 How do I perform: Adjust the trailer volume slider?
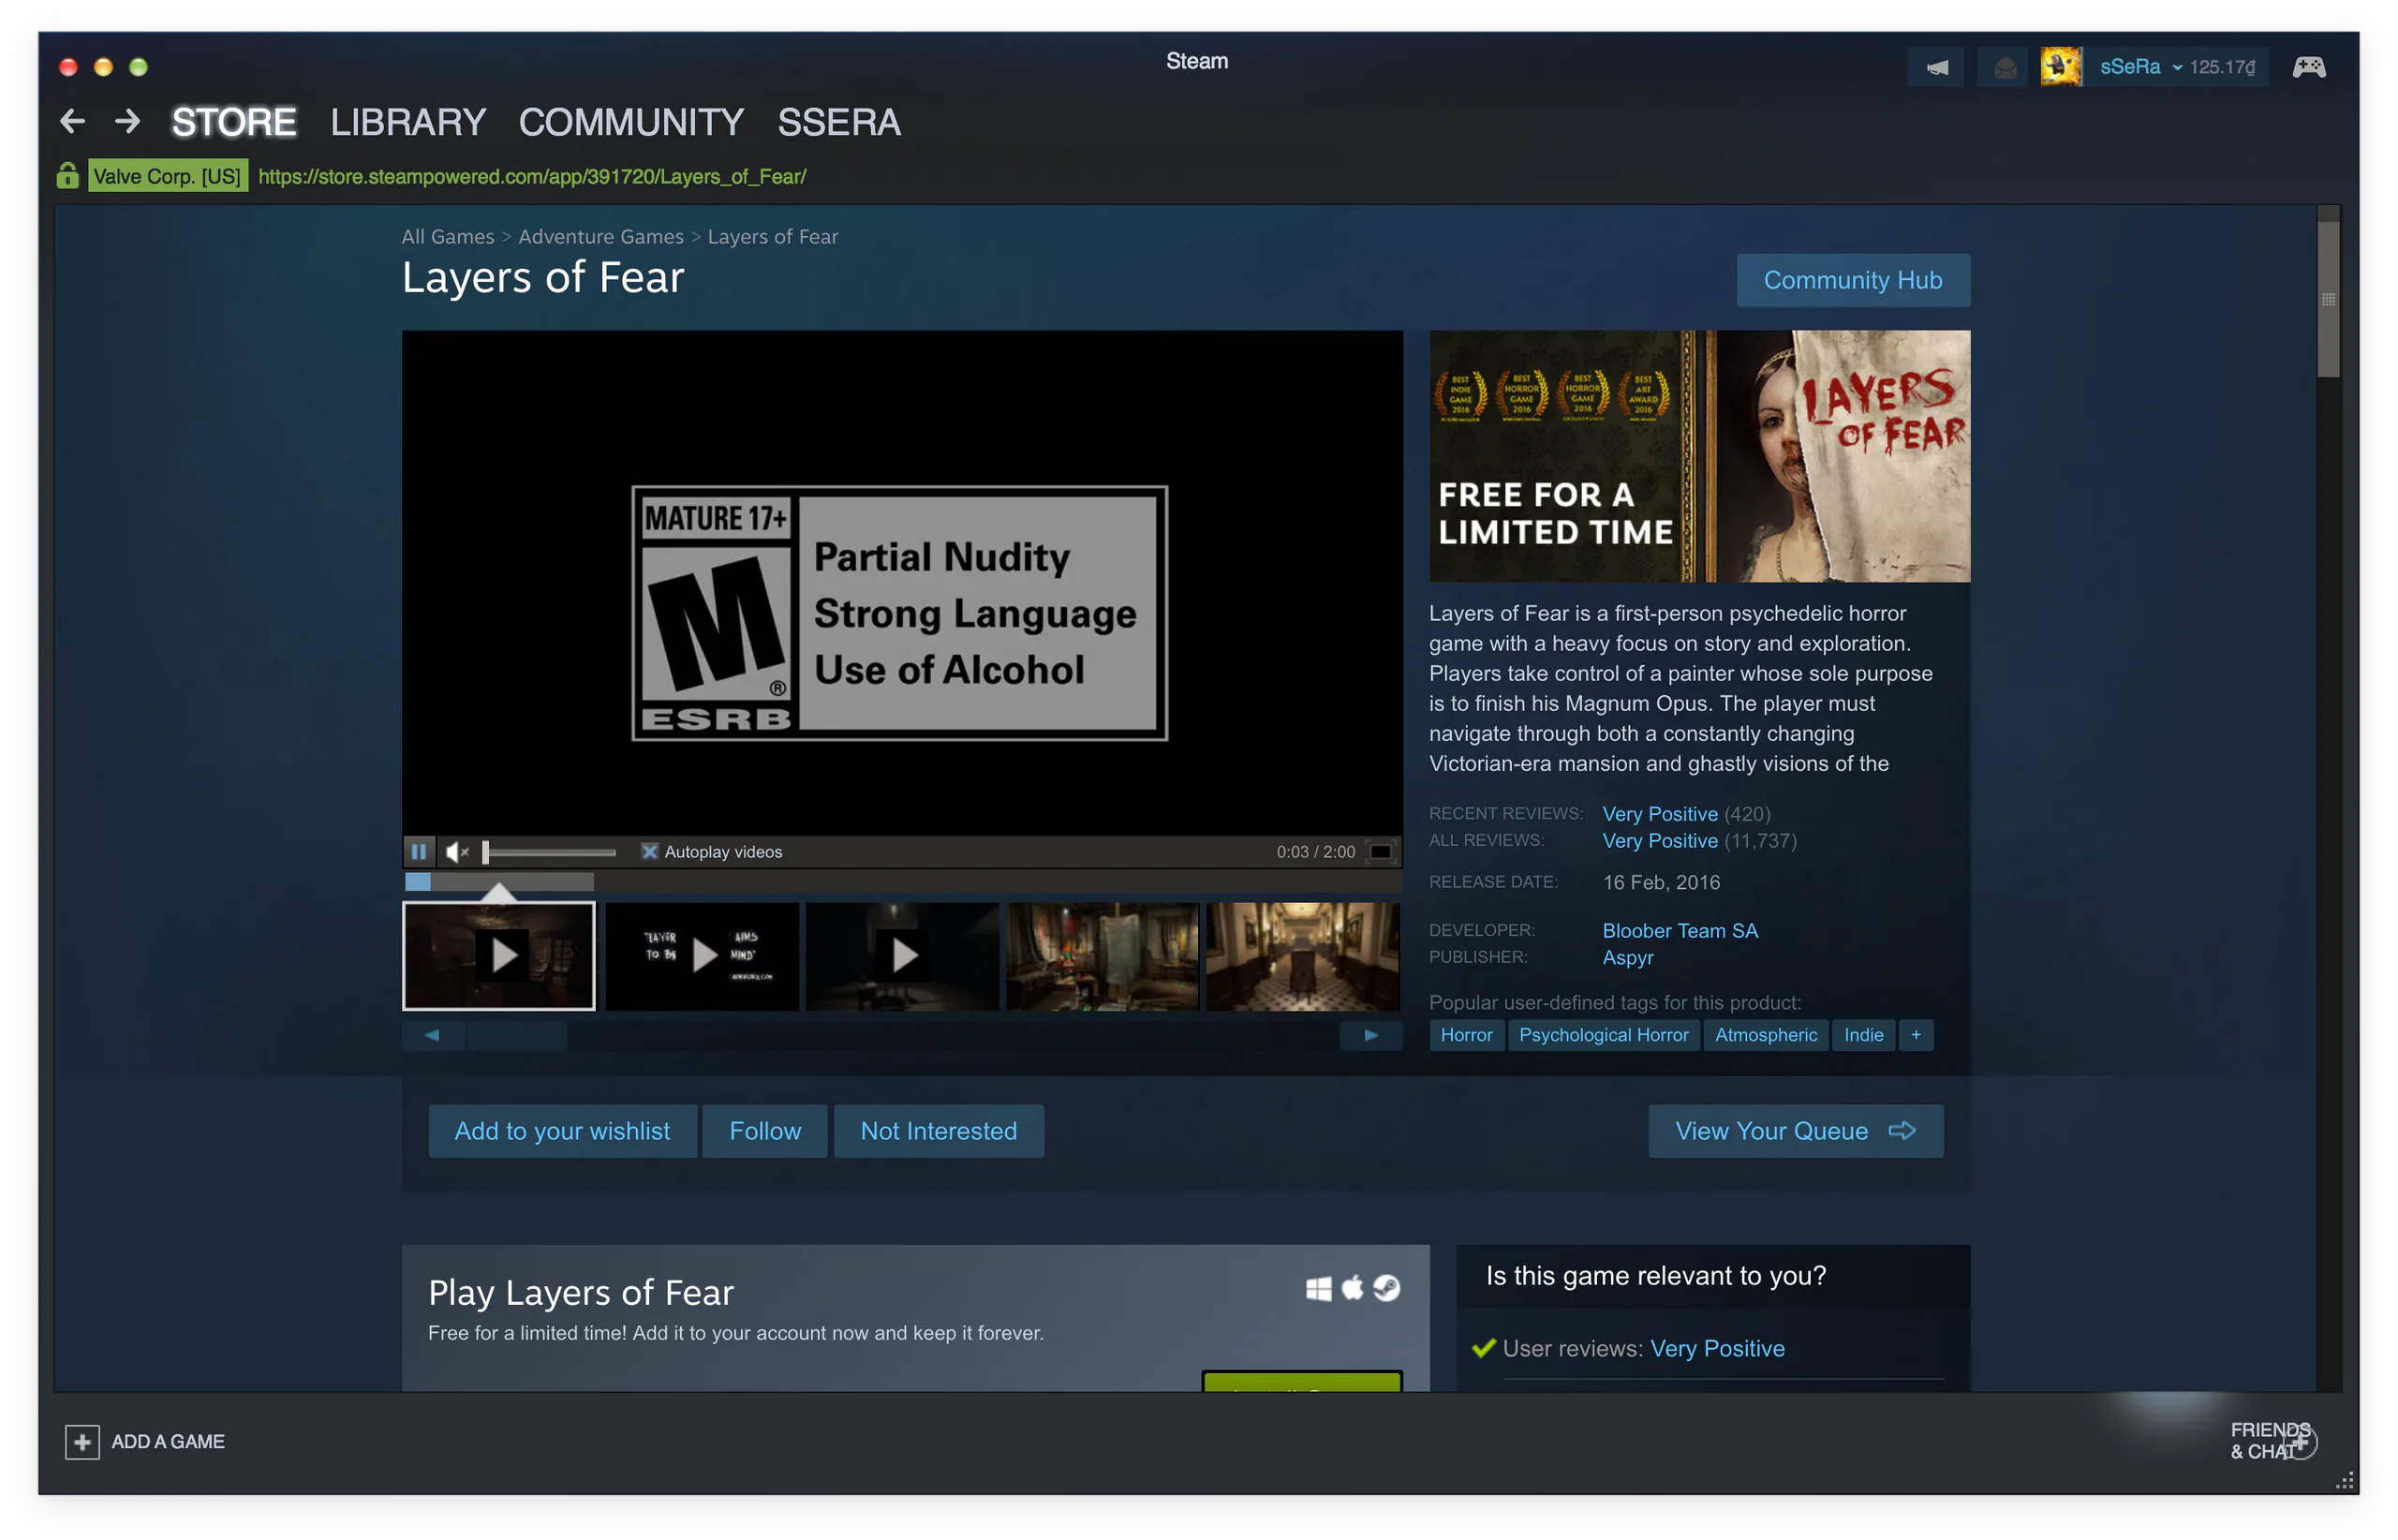[550, 852]
